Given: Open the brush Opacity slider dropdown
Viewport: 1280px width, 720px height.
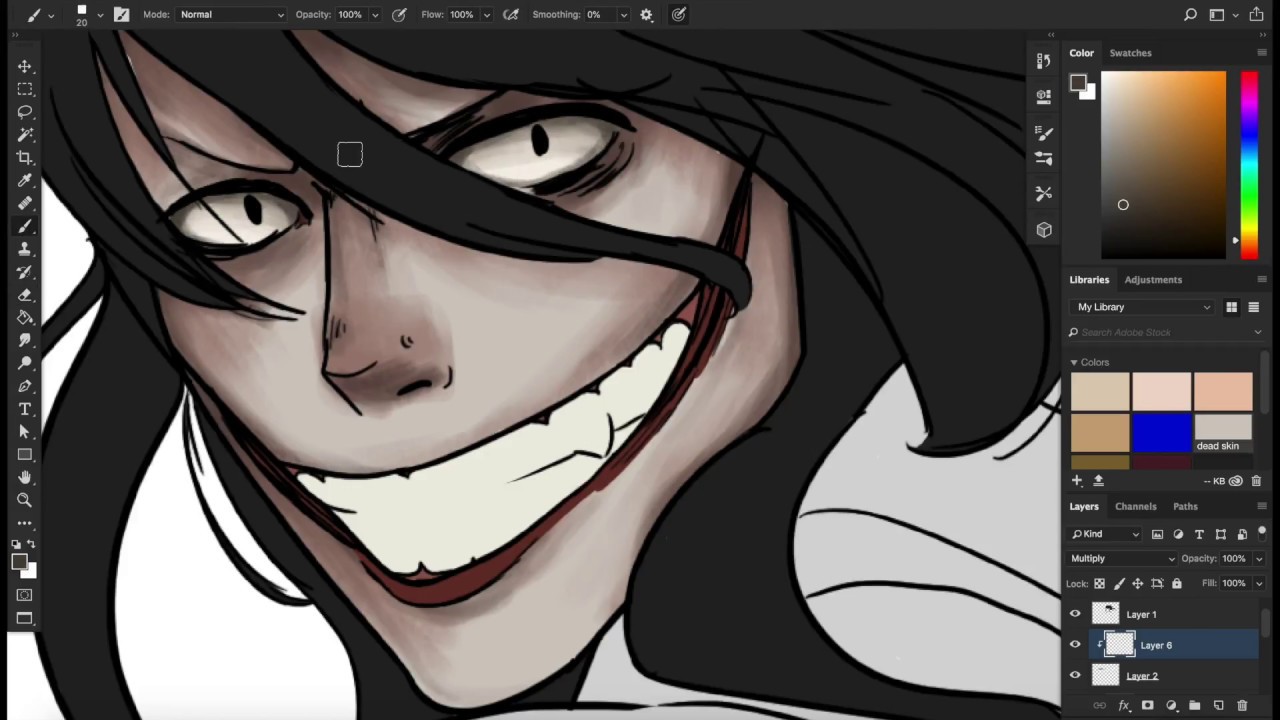Looking at the screenshot, I should point(375,15).
